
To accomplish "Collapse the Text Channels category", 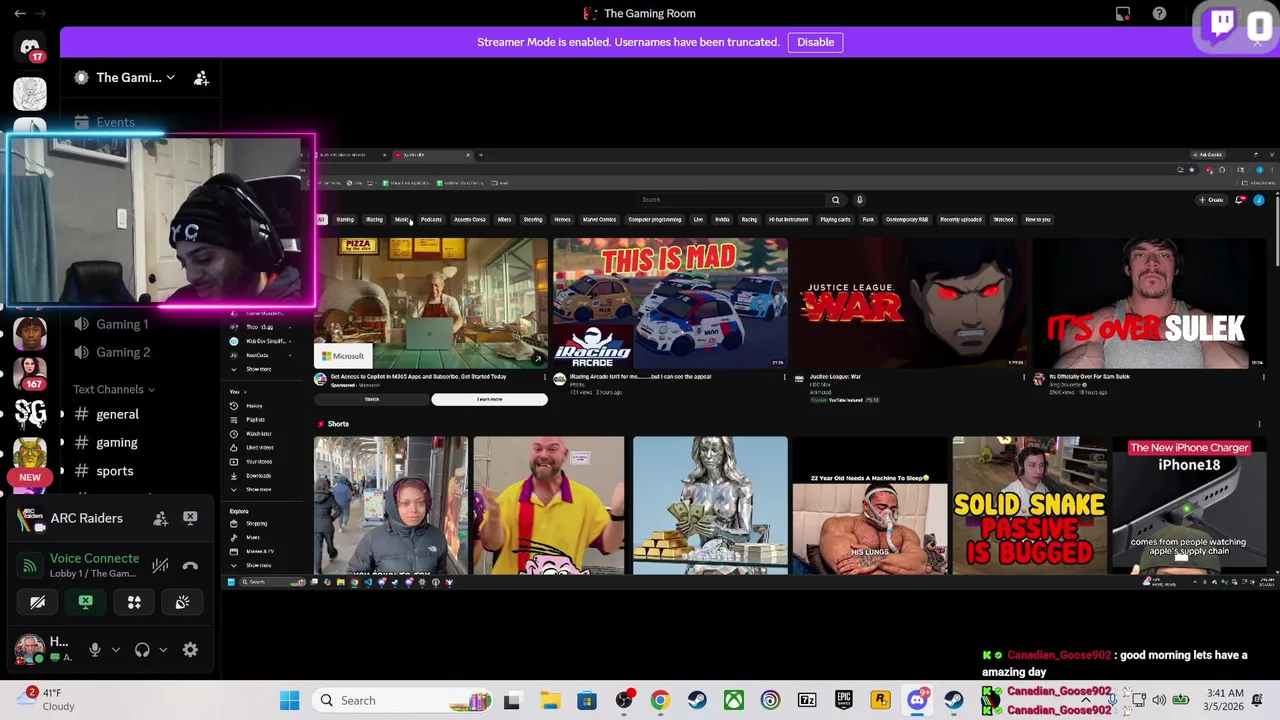I will [x=114, y=389].
